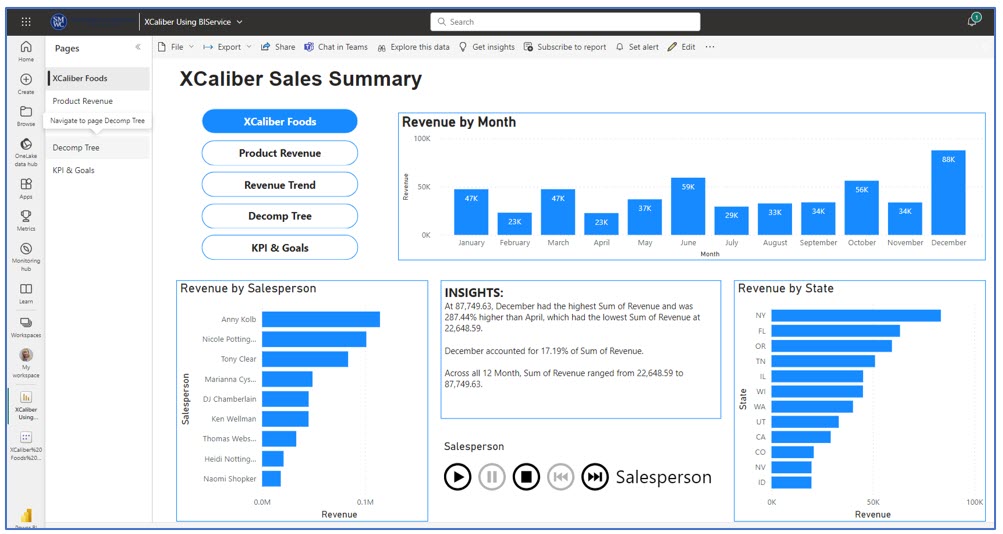Click the XCaliber Sales Summary heading

[301, 79]
